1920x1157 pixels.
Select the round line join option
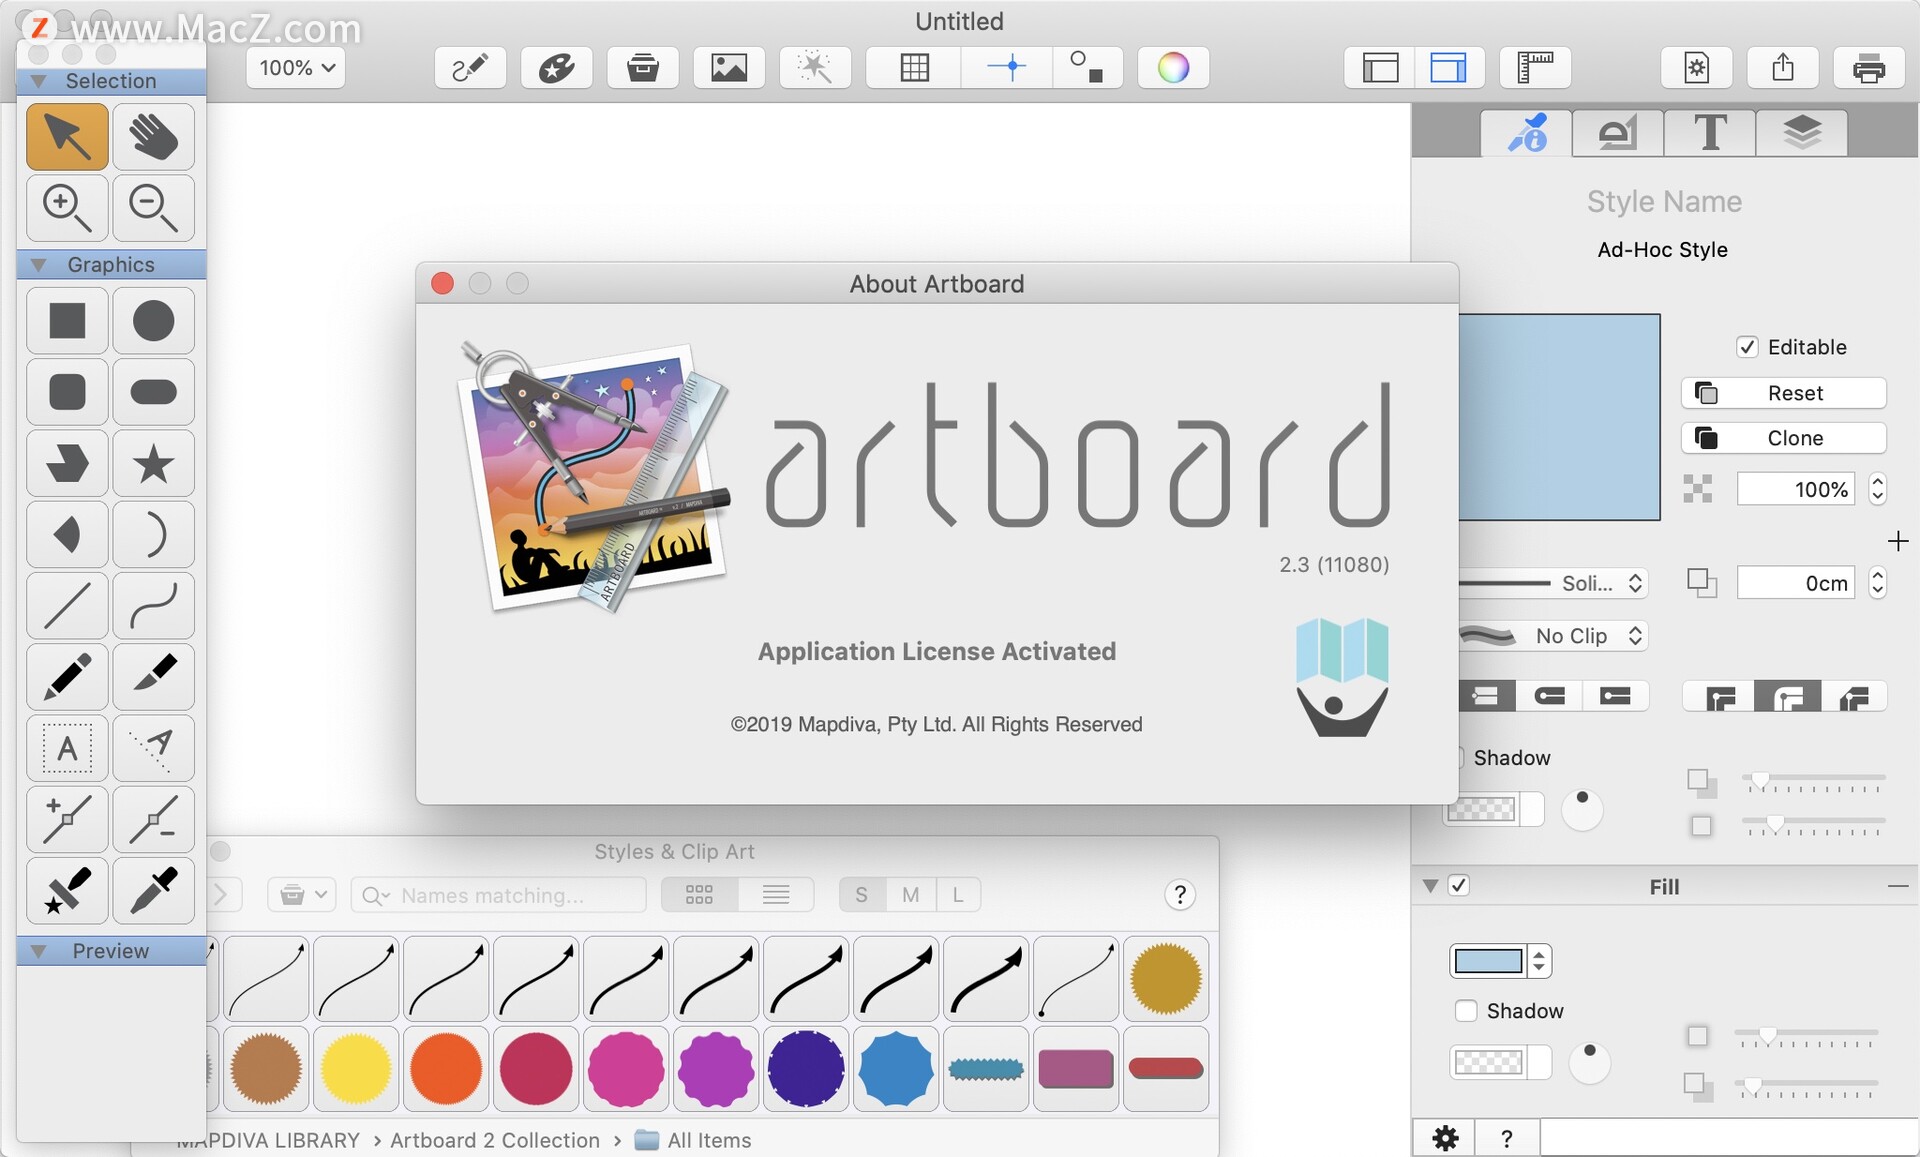click(x=1787, y=697)
